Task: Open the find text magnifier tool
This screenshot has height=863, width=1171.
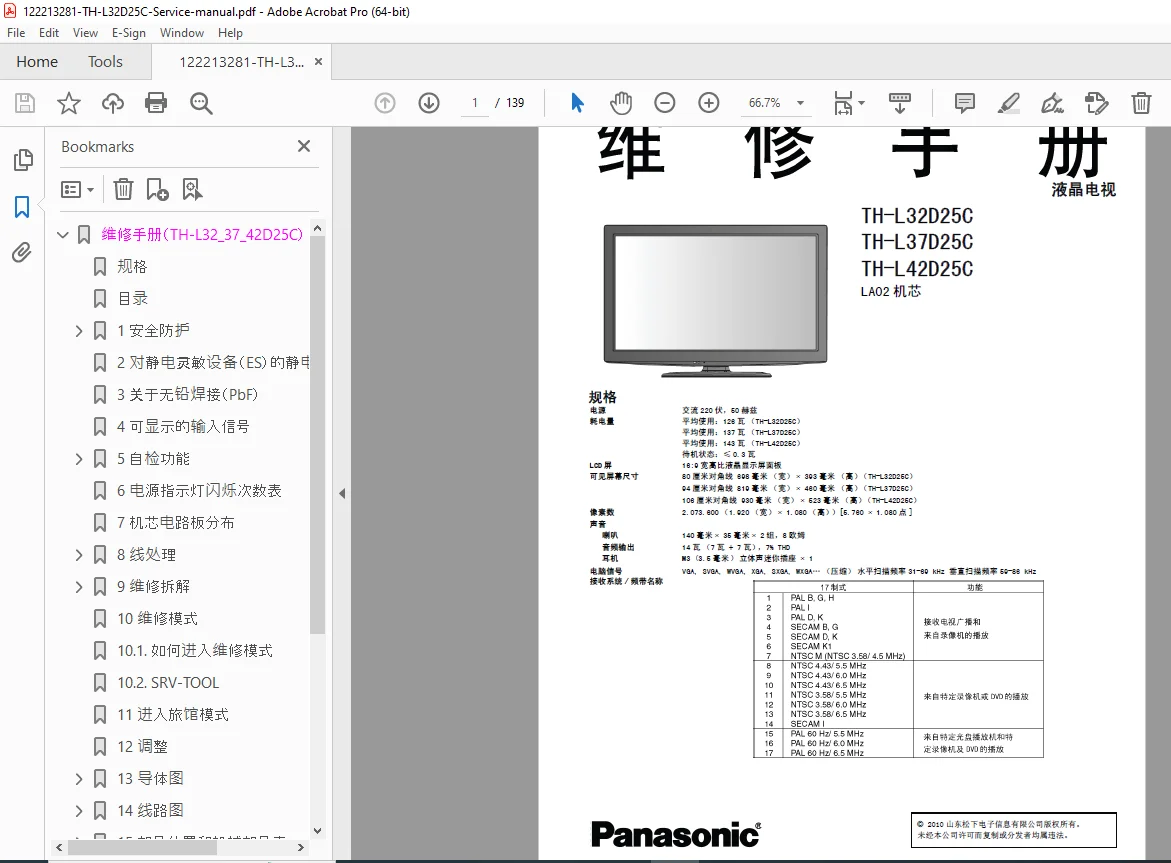Action: 201,103
